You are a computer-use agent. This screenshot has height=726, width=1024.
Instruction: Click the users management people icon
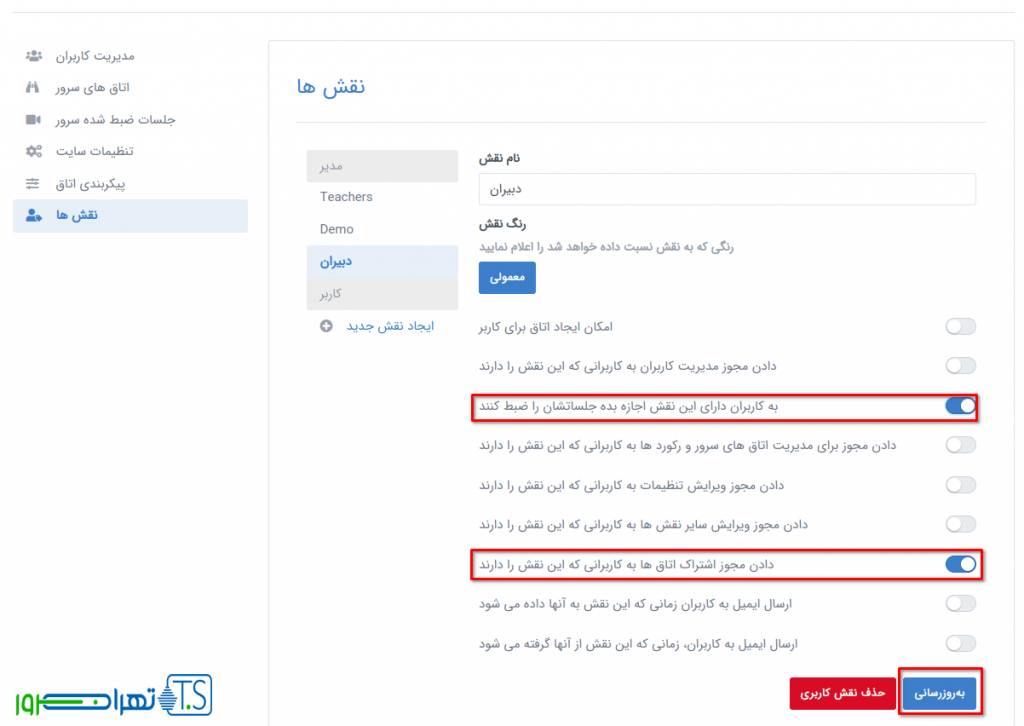[x=33, y=55]
